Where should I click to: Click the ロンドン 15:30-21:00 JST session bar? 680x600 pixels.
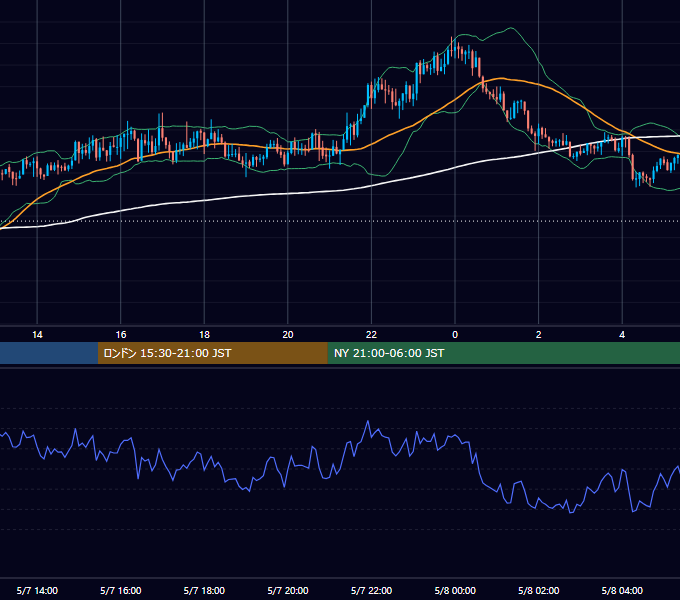[212, 353]
